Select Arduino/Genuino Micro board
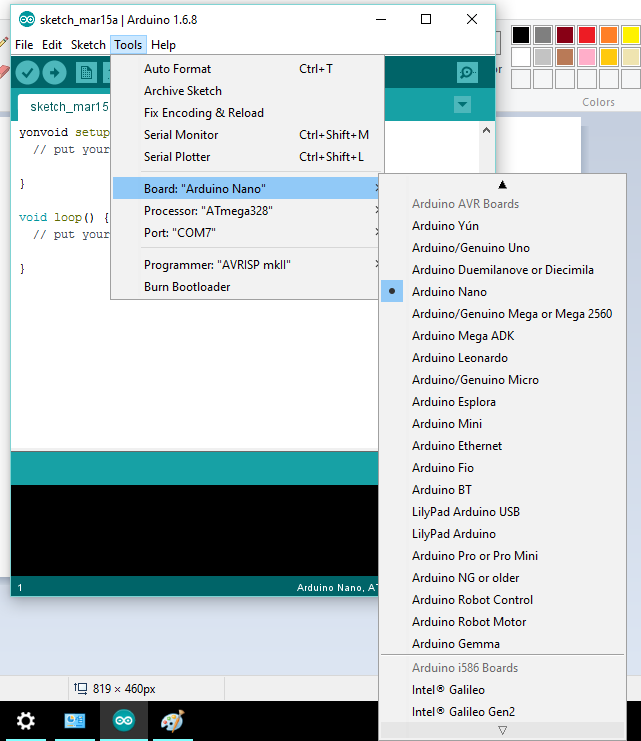 (x=502, y=380)
